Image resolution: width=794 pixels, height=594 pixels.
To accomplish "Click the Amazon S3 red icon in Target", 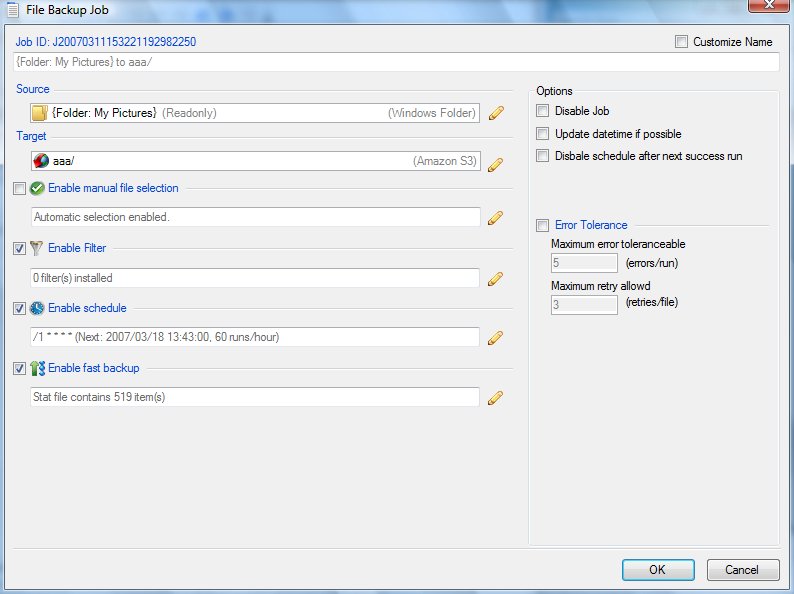I will [x=41, y=161].
